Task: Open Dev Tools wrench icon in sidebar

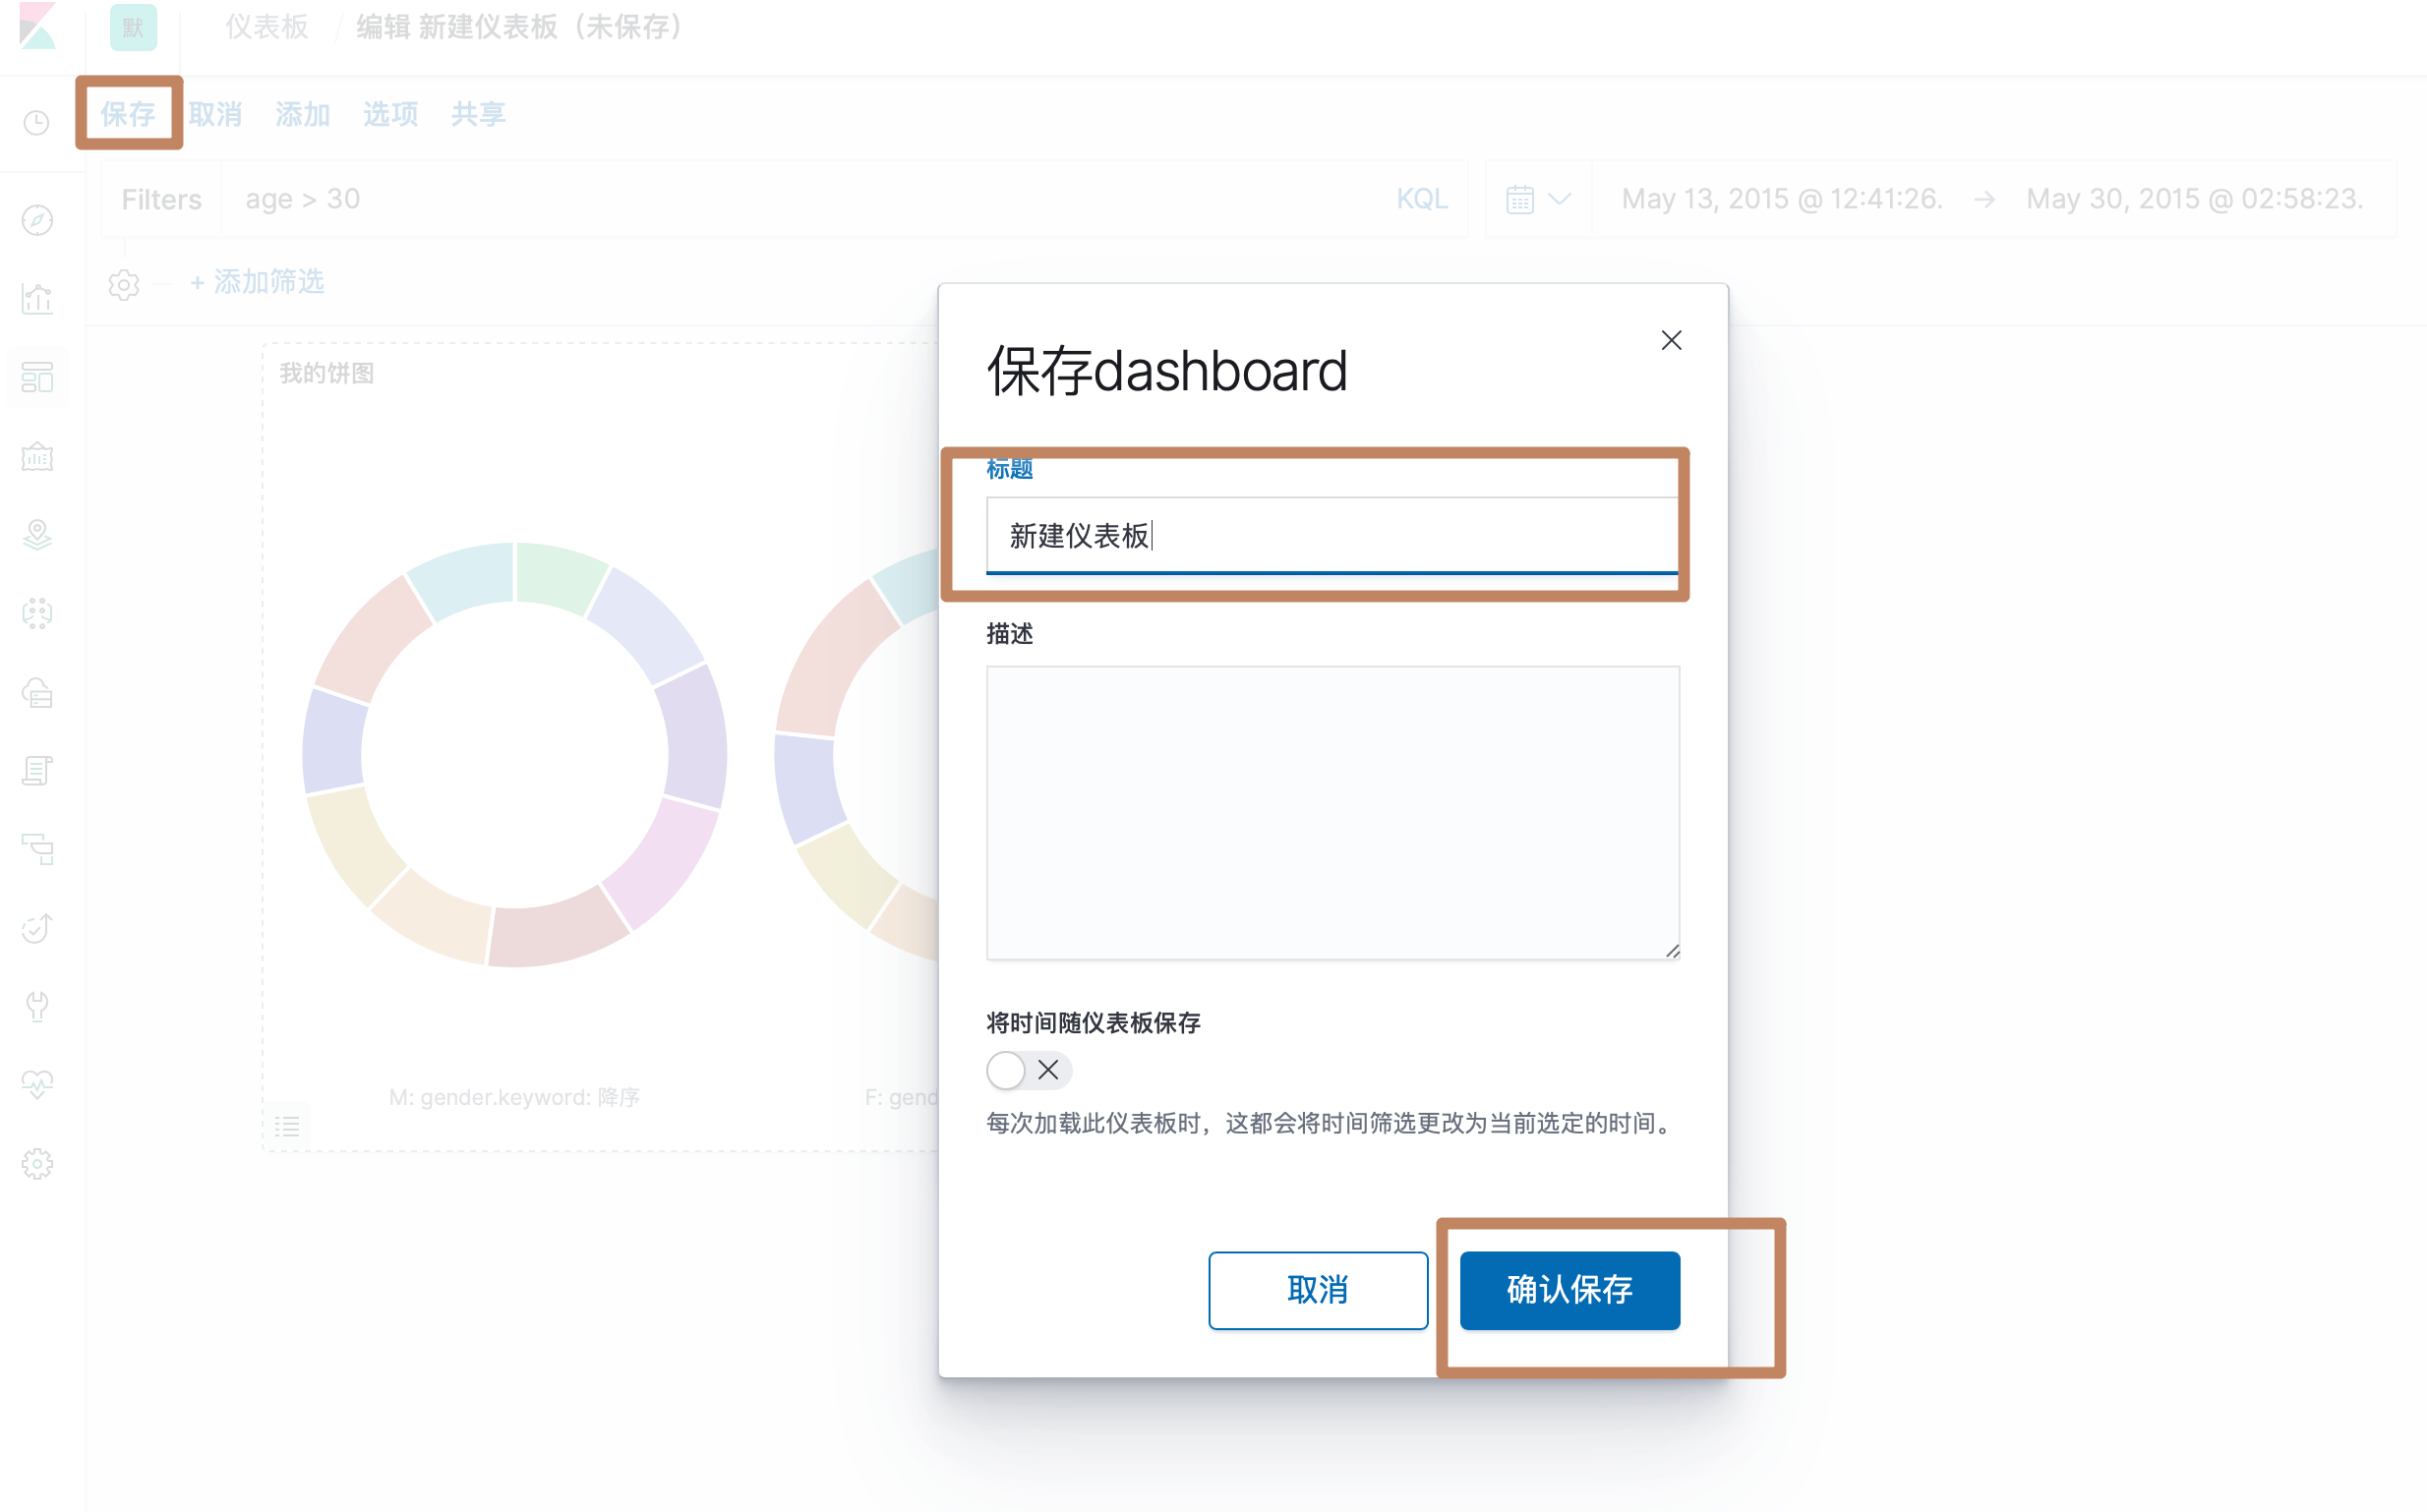Action: pyautogui.click(x=37, y=1006)
